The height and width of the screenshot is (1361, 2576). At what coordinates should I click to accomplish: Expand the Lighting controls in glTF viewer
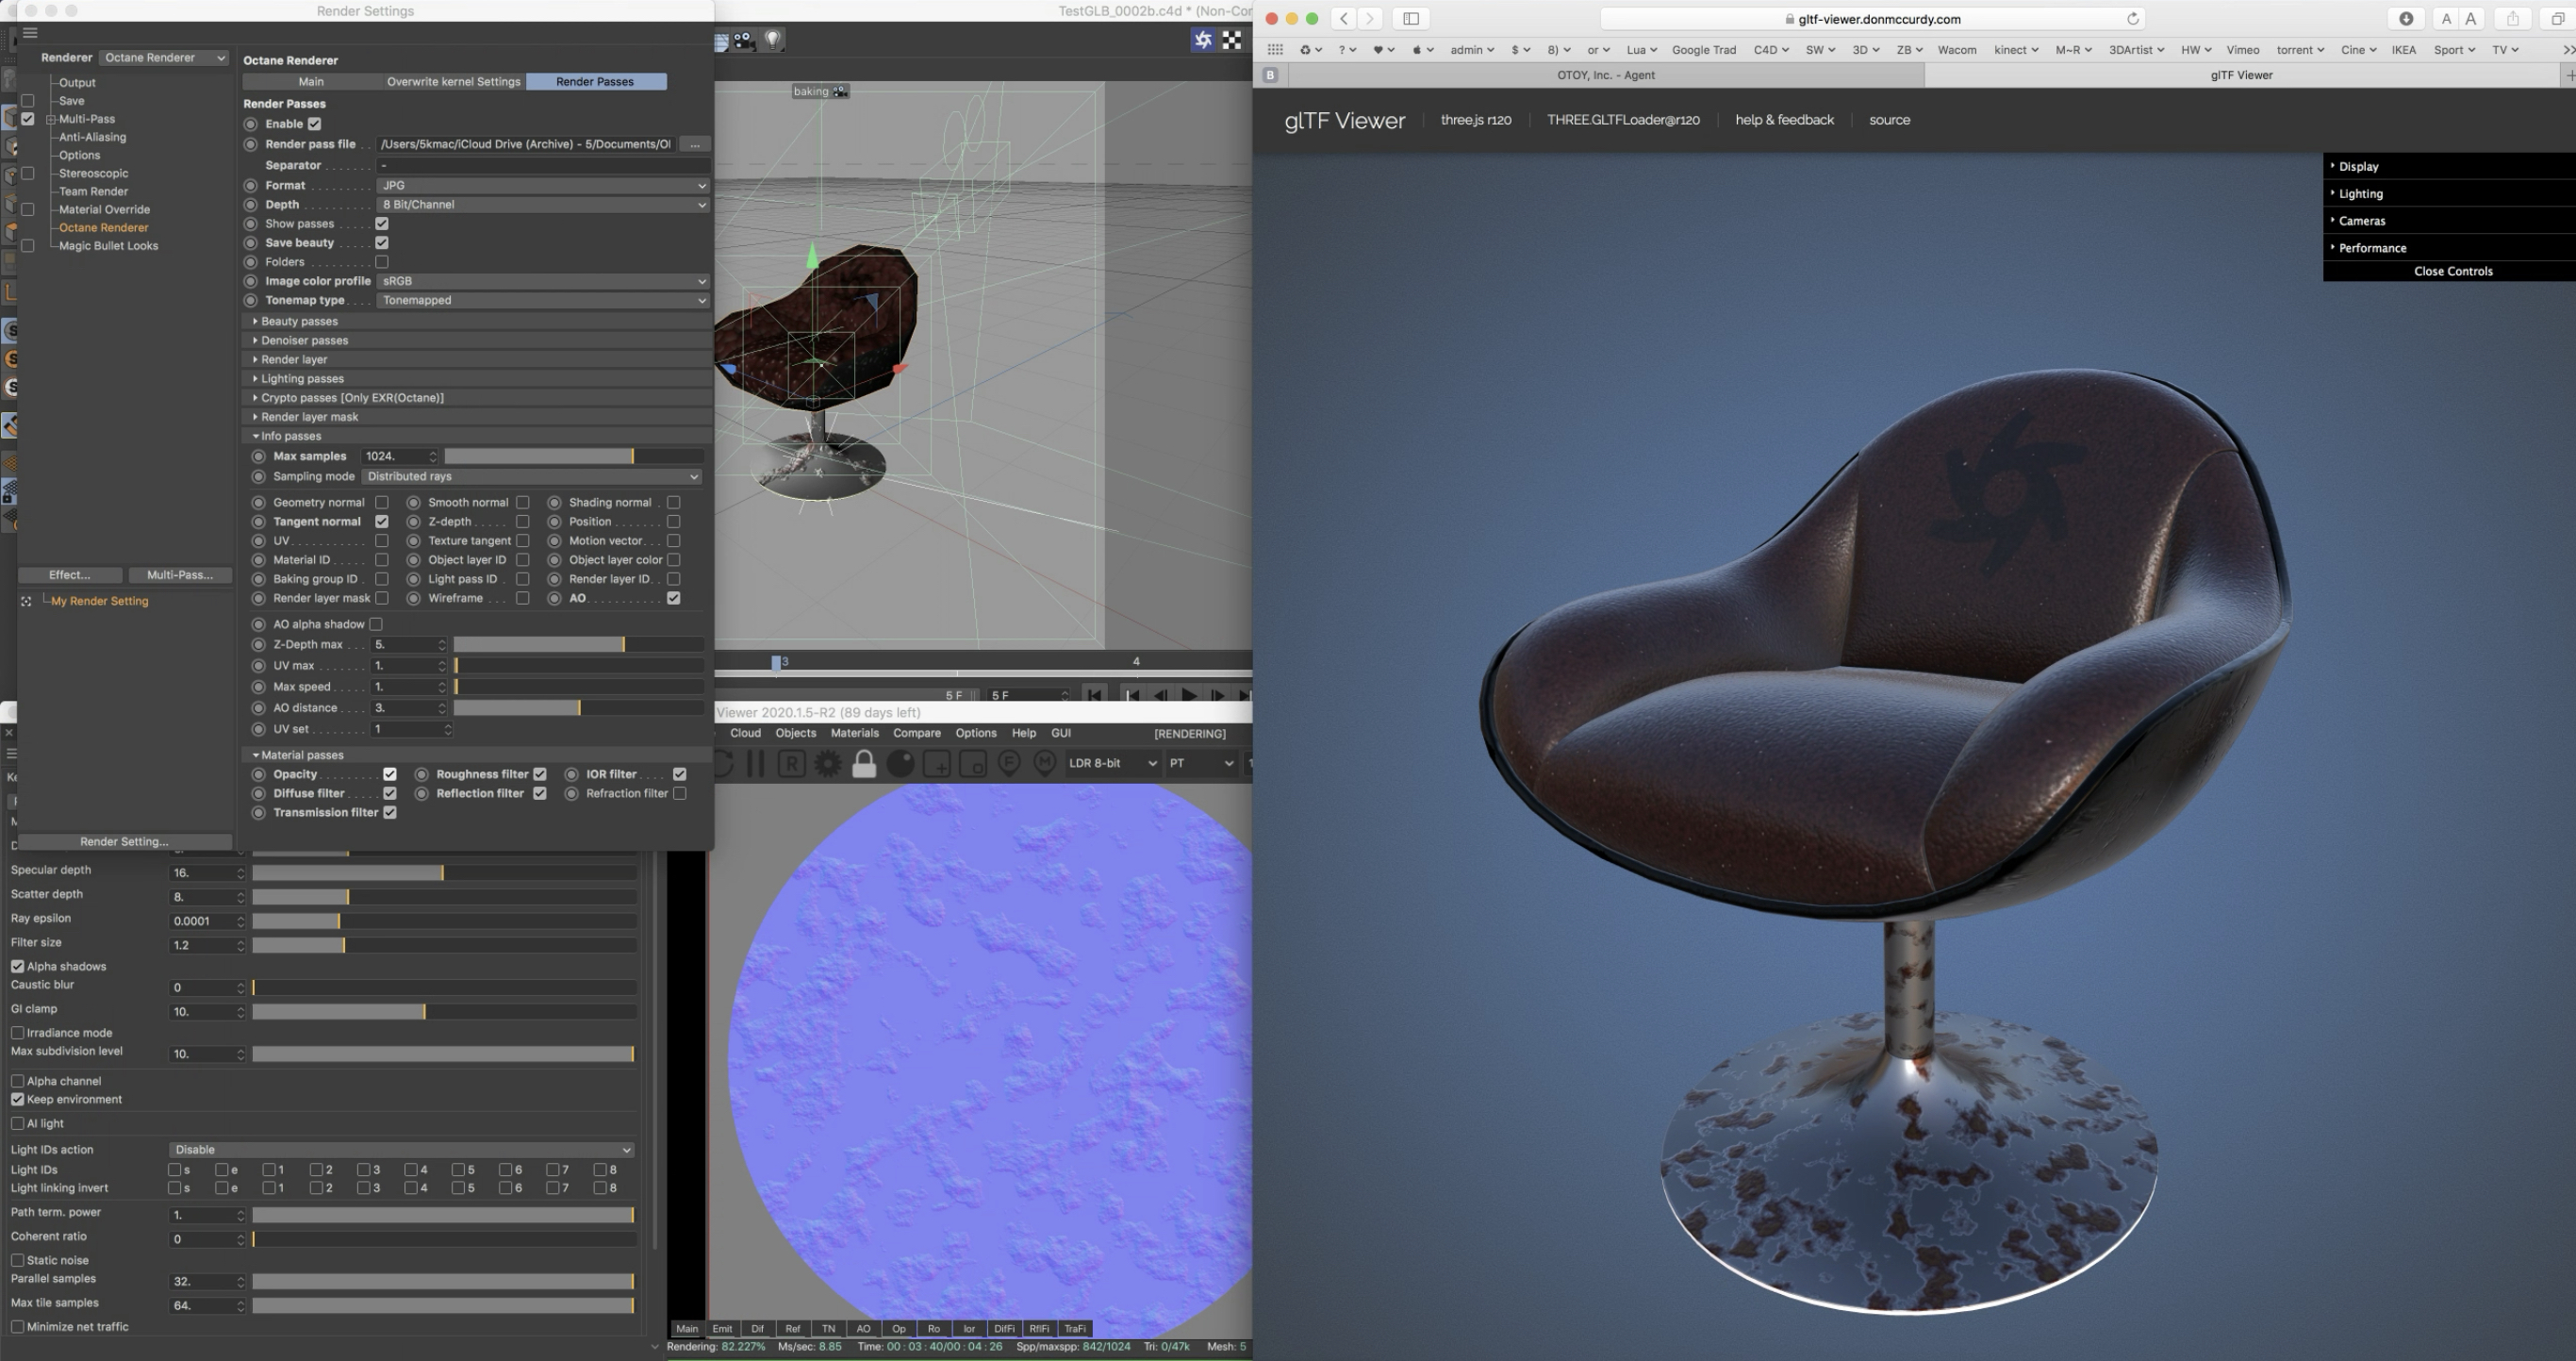click(2360, 194)
